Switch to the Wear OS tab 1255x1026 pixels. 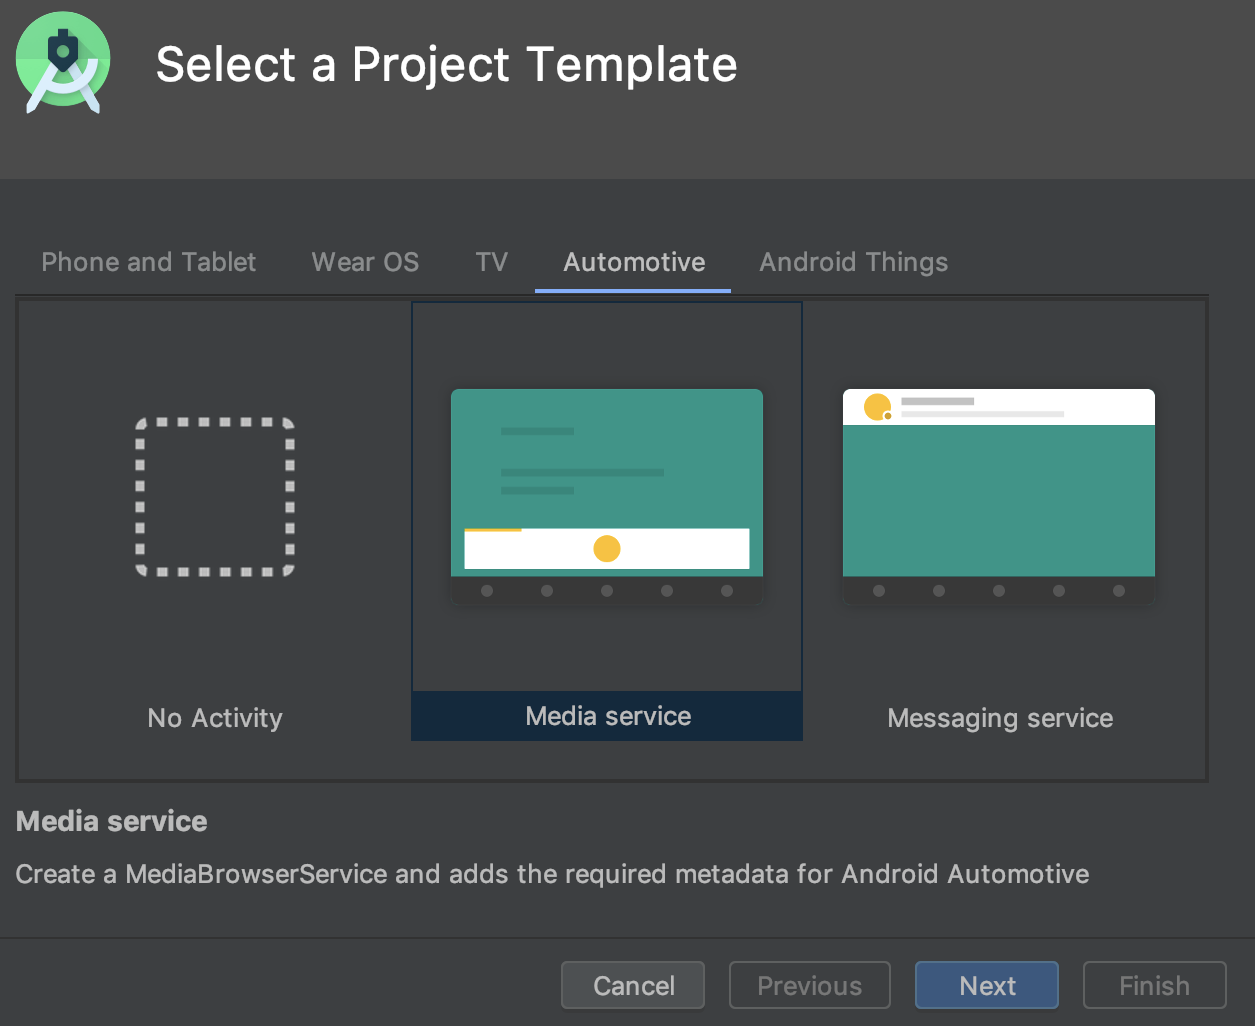365,262
